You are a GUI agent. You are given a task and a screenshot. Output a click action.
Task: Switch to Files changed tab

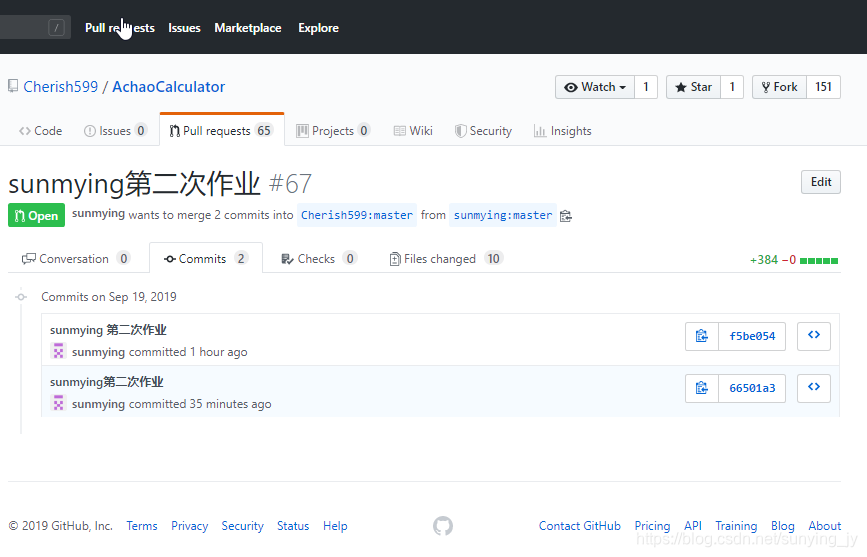[x=446, y=259]
